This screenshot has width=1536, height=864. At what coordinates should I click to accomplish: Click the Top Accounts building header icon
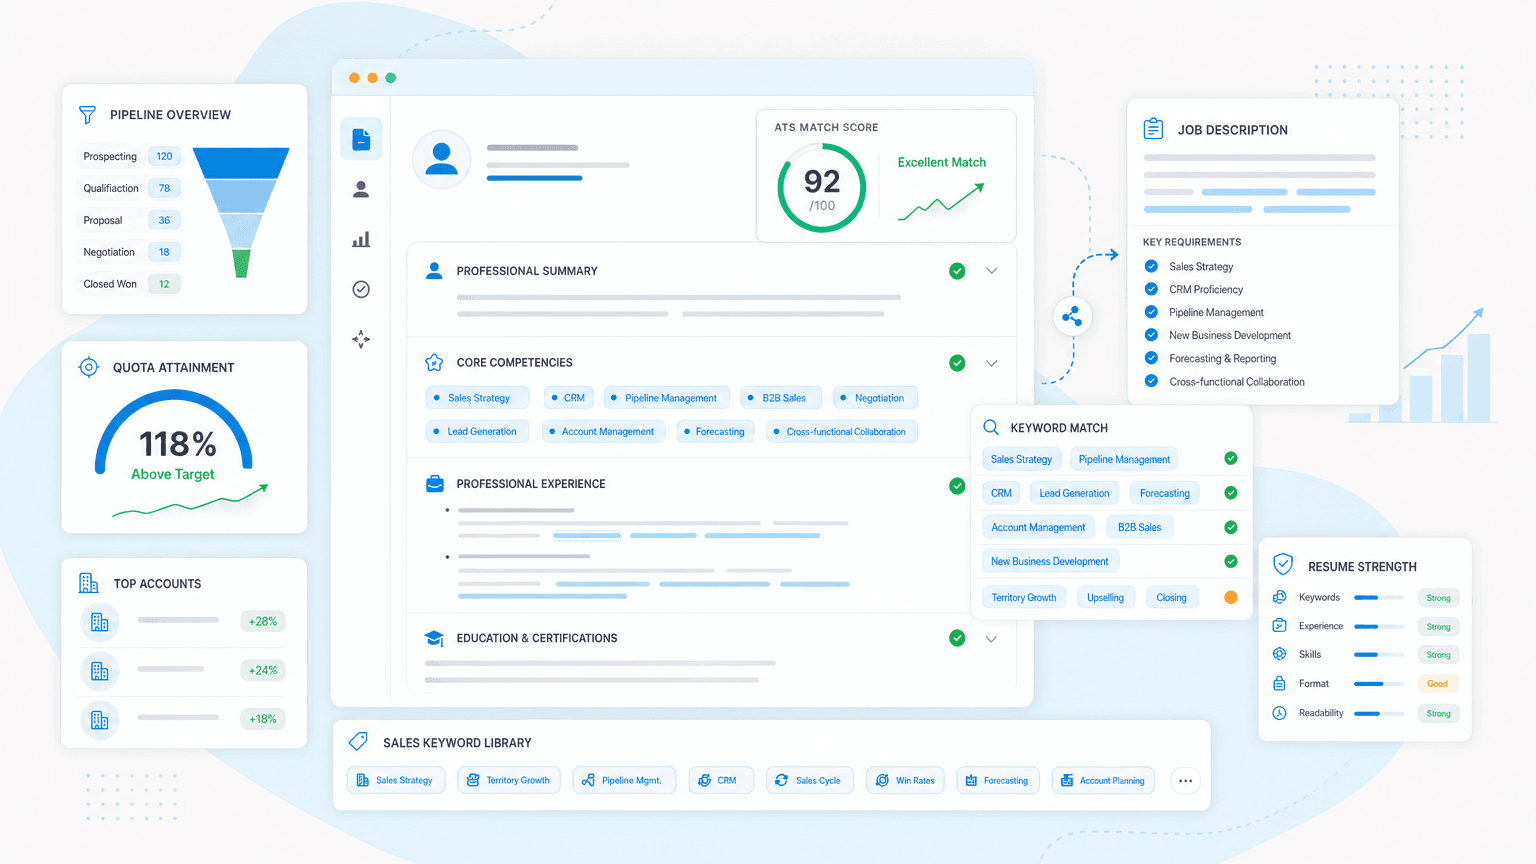pos(89,583)
